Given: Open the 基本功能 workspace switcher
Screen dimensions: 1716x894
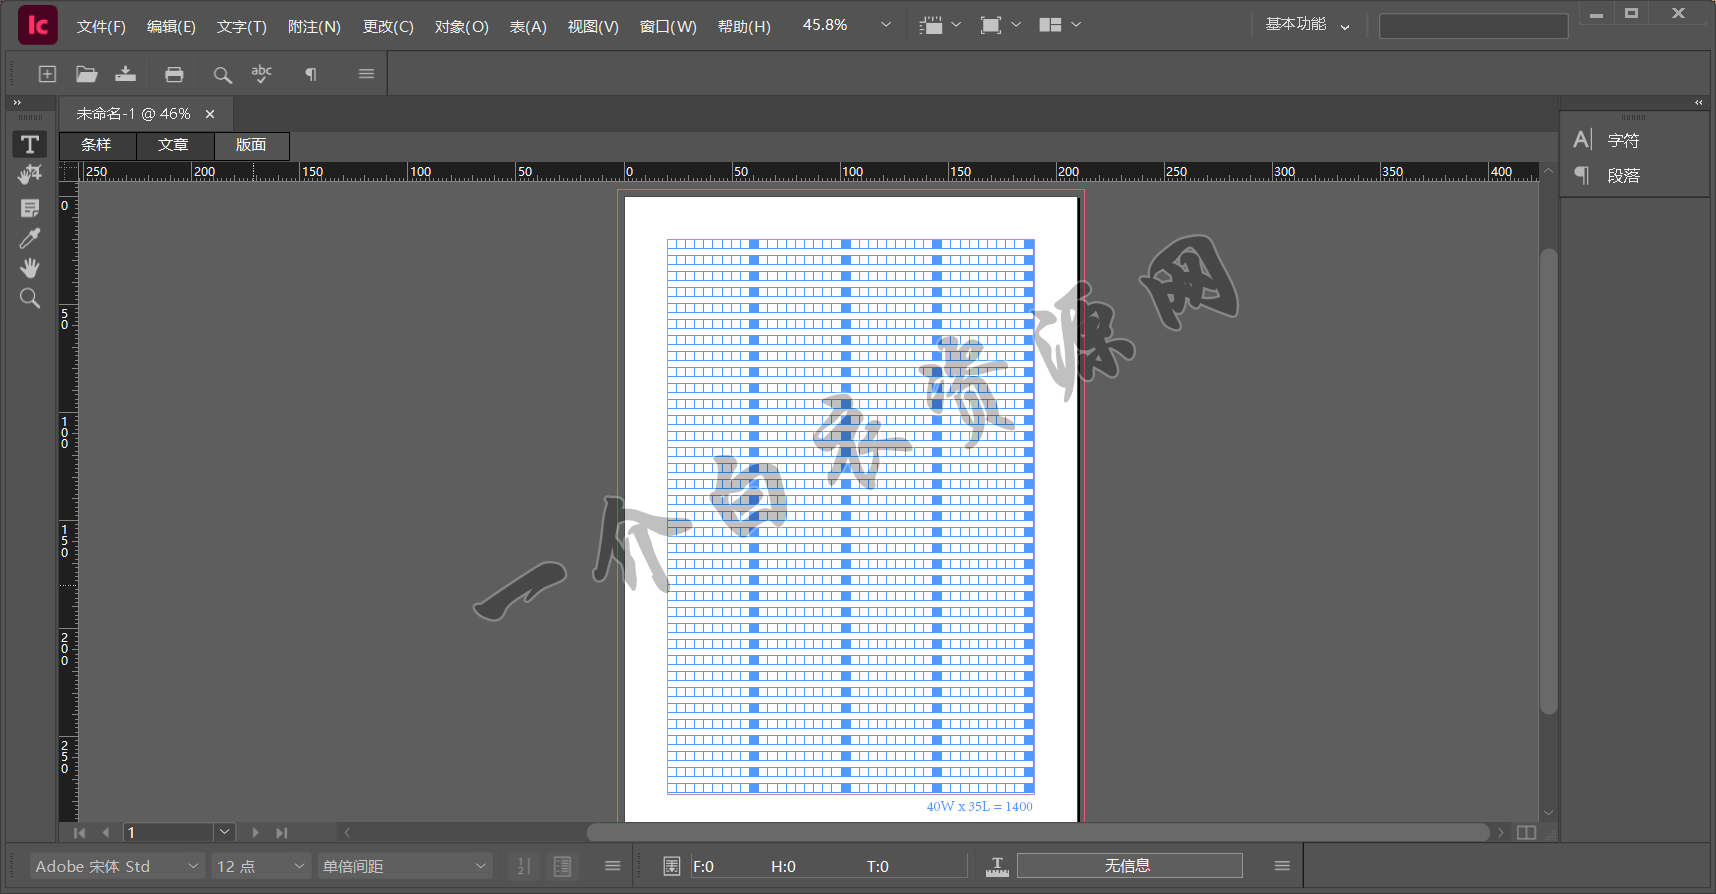Looking at the screenshot, I should [x=1307, y=25].
